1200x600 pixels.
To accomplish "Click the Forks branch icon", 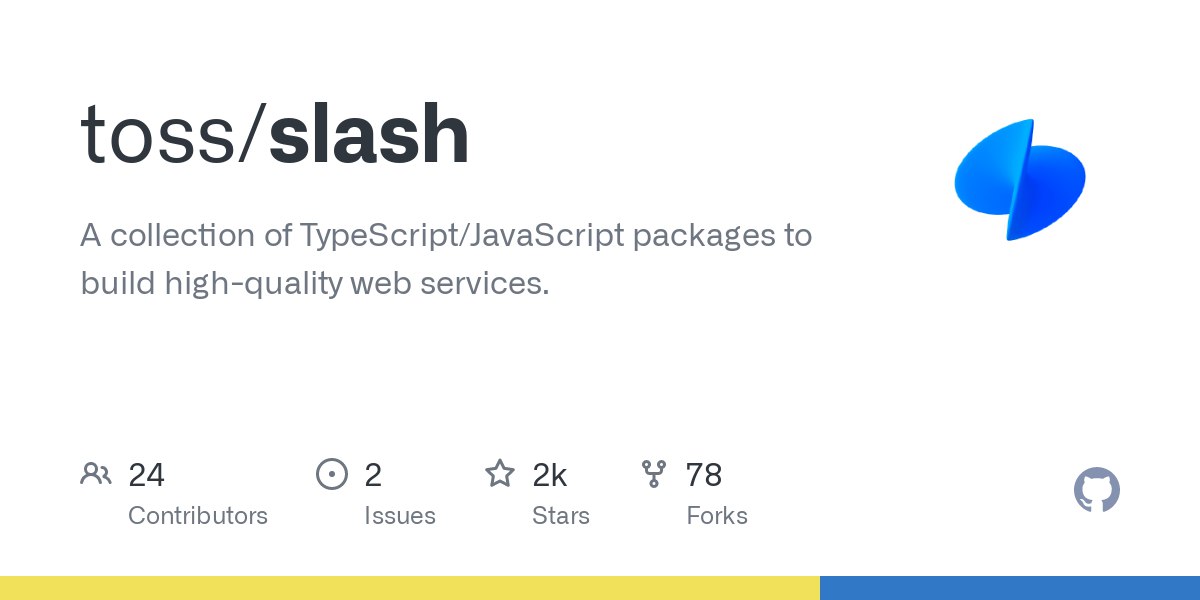I will 654,474.
